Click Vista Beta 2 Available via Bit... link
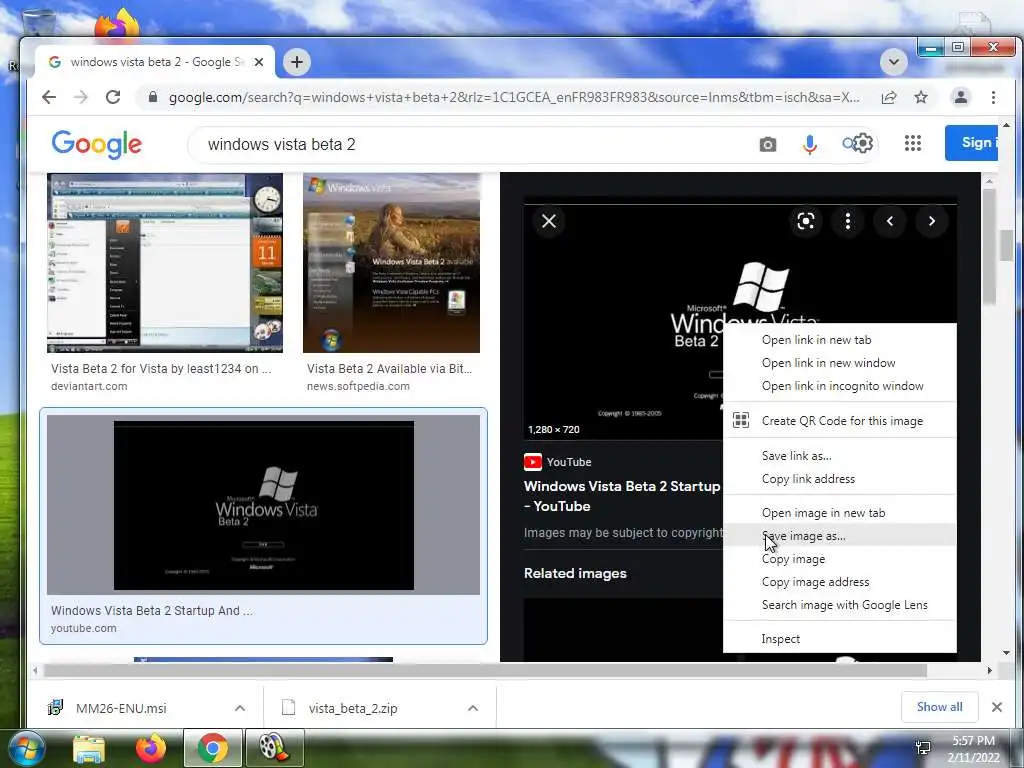This screenshot has height=768, width=1024. [x=389, y=368]
